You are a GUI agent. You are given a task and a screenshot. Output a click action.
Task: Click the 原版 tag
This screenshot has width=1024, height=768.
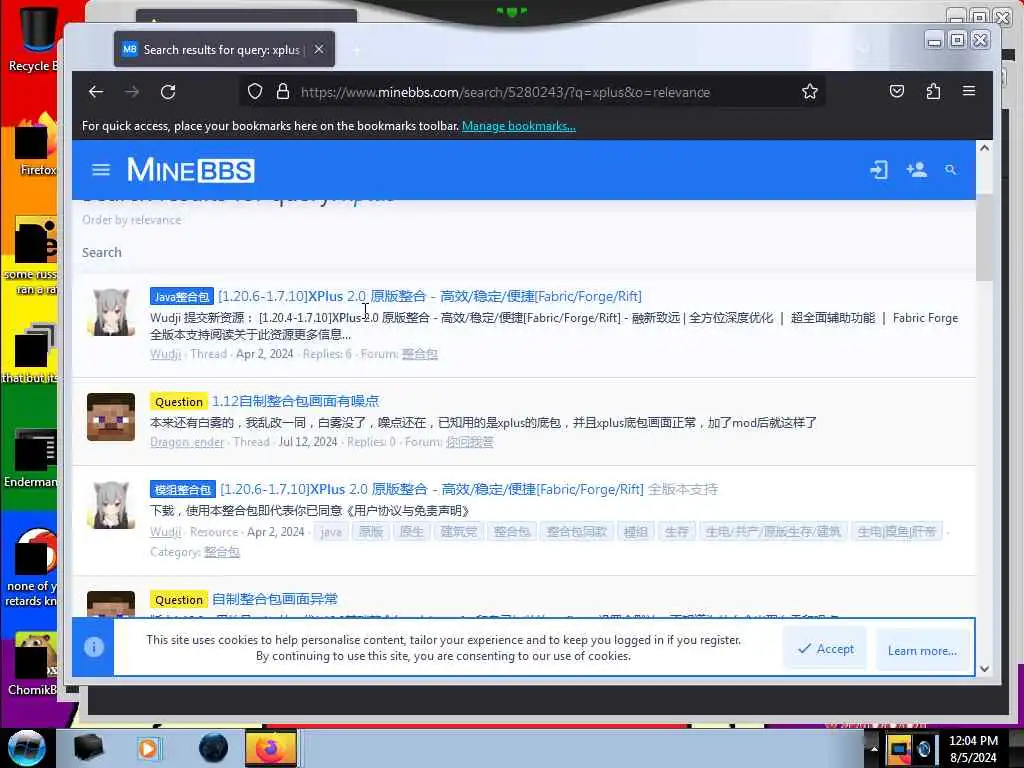(371, 532)
